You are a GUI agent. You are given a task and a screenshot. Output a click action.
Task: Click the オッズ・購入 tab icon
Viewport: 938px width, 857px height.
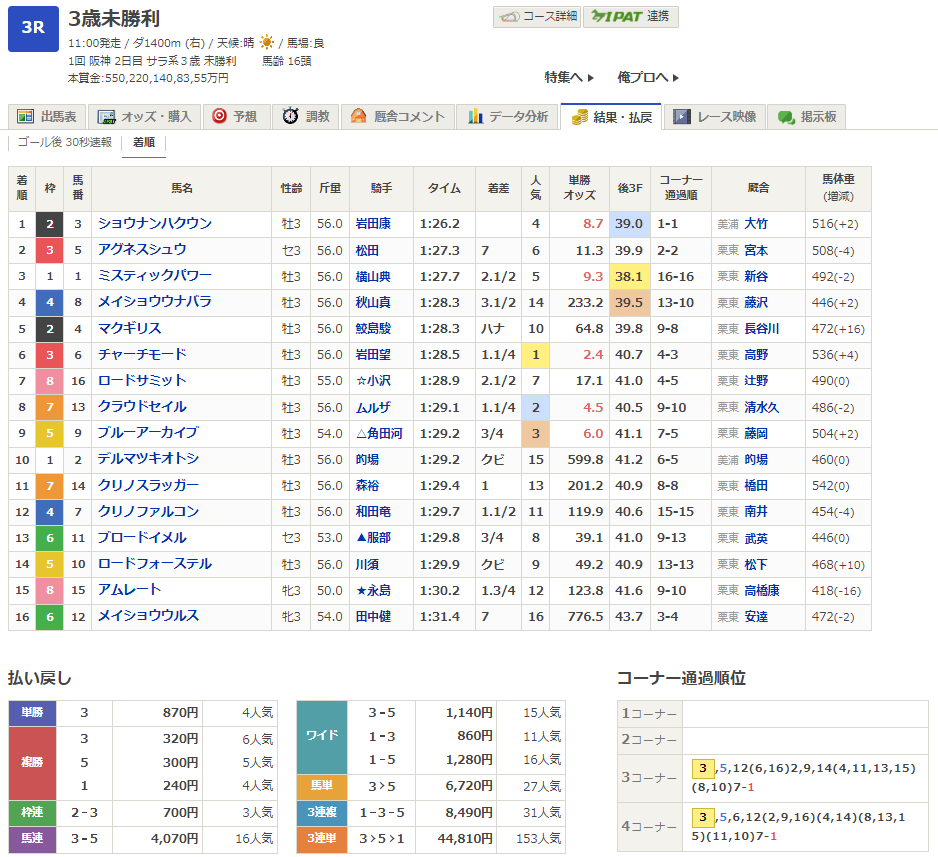coord(103,117)
